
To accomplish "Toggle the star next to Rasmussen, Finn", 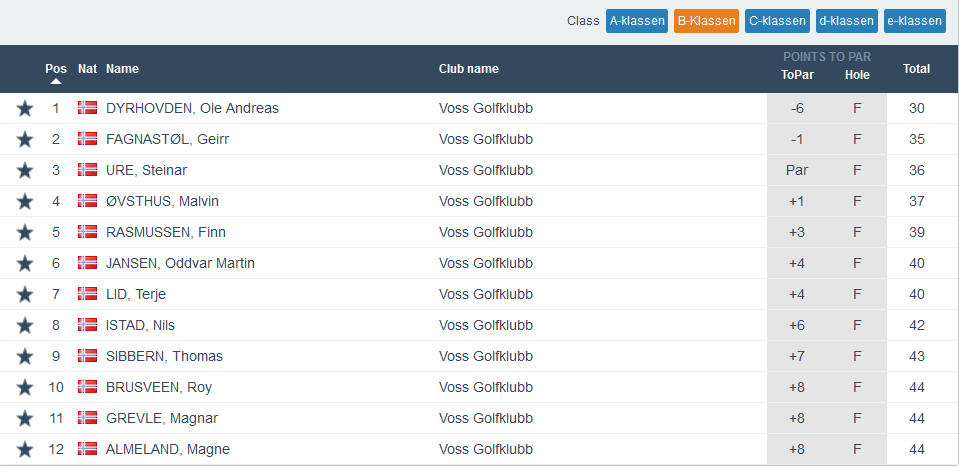I will [25, 233].
